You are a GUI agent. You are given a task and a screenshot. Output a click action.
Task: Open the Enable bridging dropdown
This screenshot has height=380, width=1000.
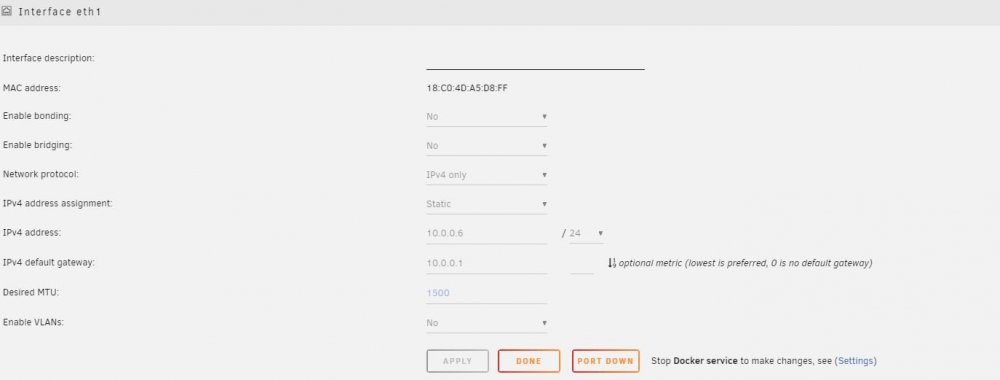487,146
